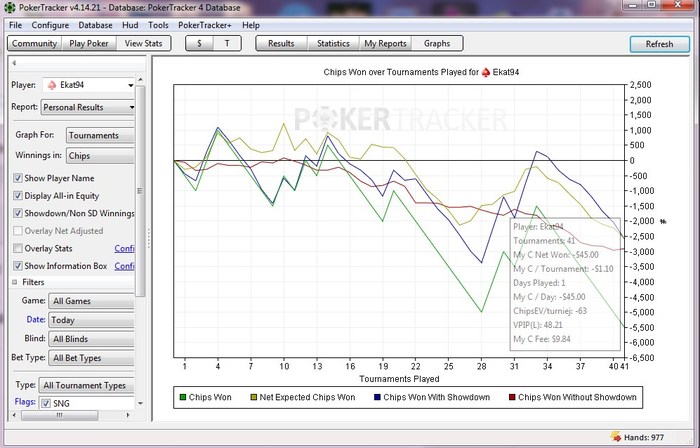The height and width of the screenshot is (448, 700).
Task: Click the horizontal scrollbar right arrow
Action: [128, 415]
